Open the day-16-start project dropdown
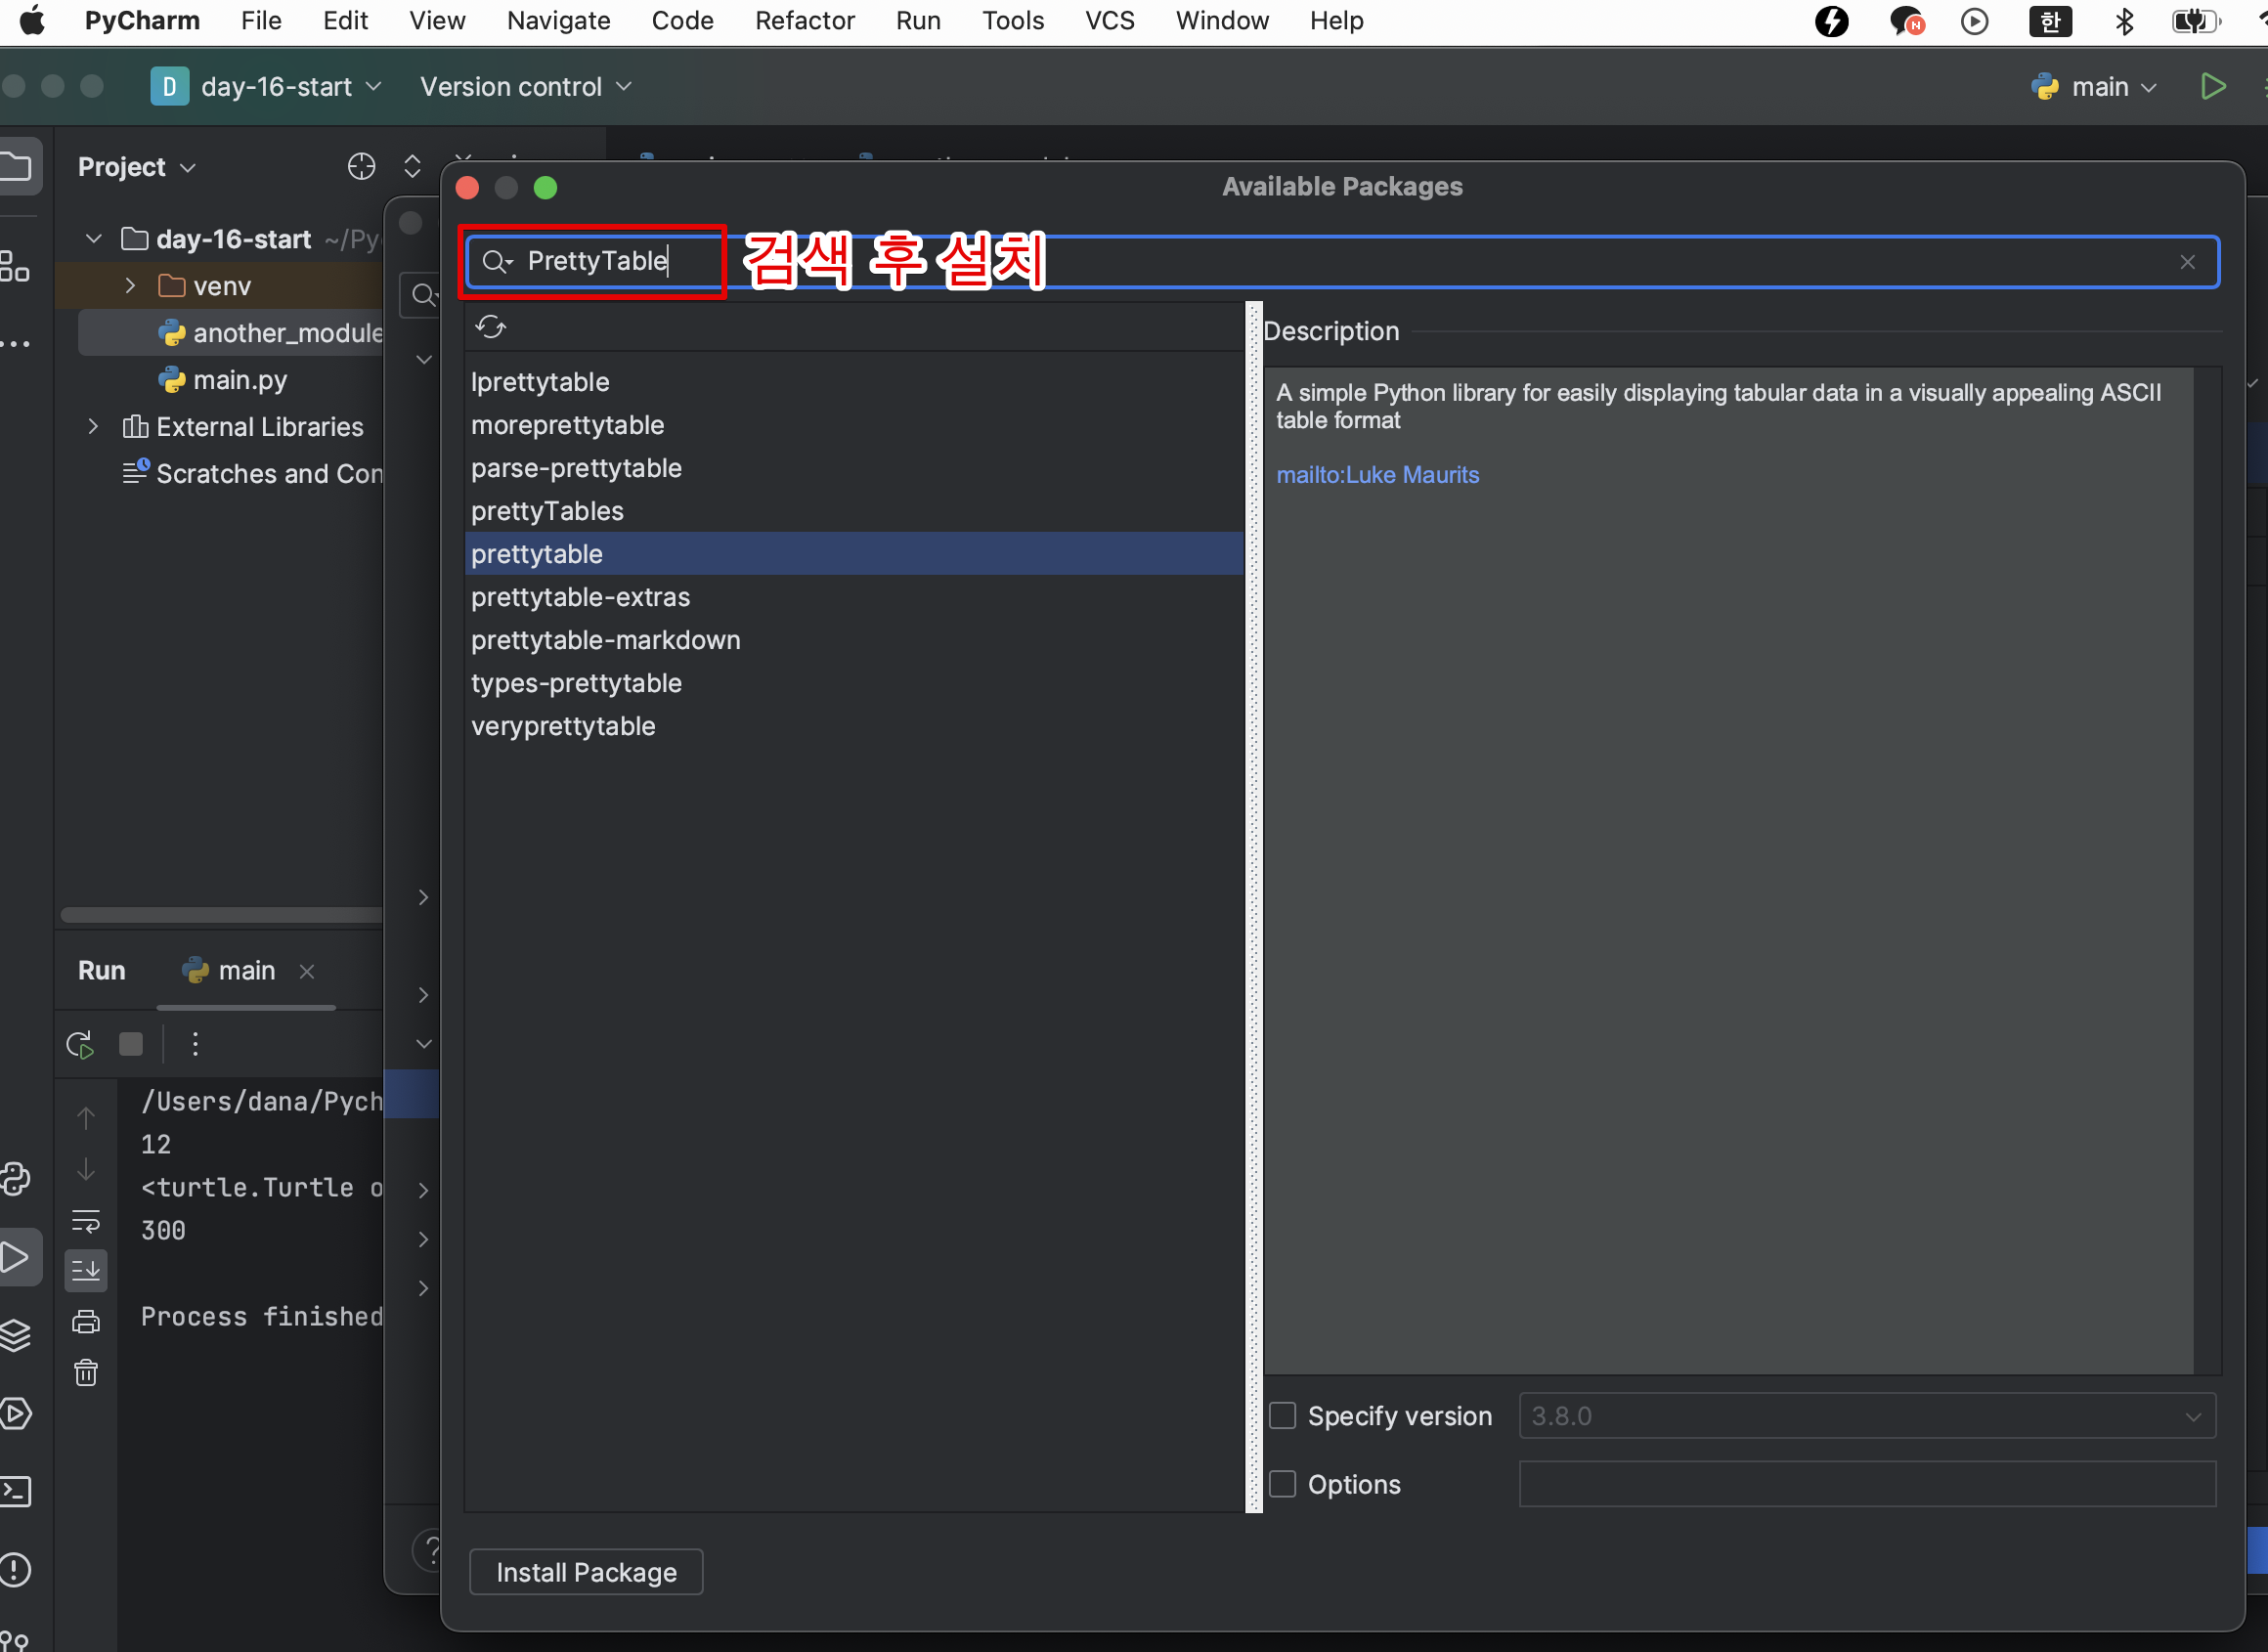The width and height of the screenshot is (2268, 1652). [x=267, y=87]
